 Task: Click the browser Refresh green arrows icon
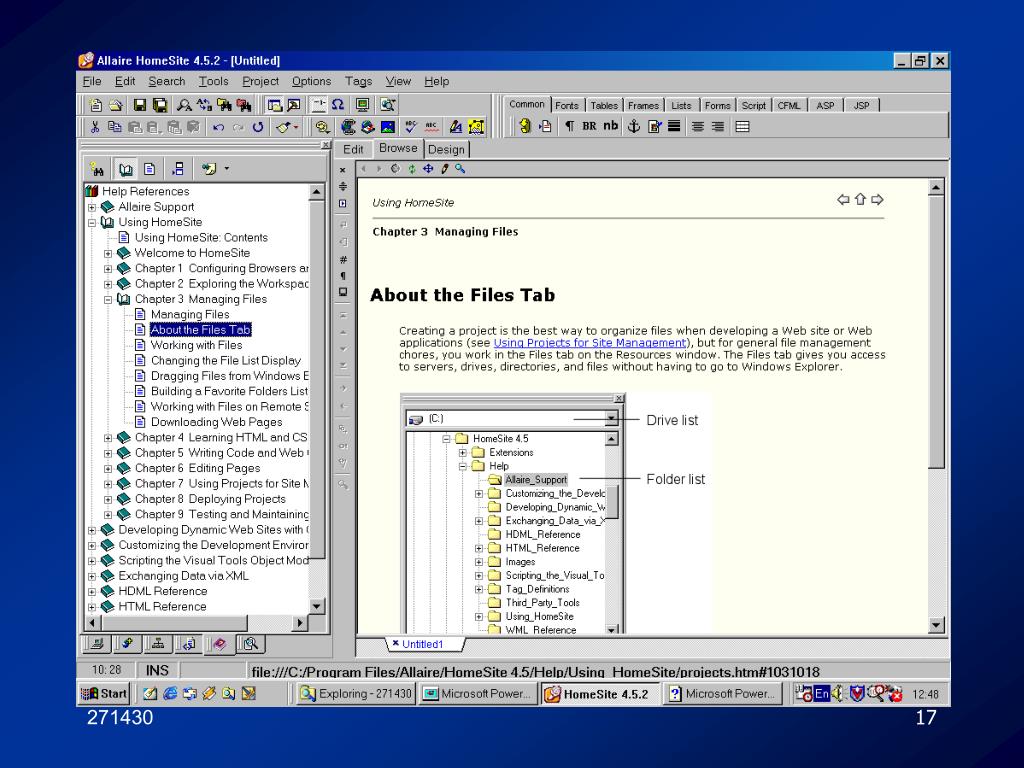pyautogui.click(x=412, y=168)
